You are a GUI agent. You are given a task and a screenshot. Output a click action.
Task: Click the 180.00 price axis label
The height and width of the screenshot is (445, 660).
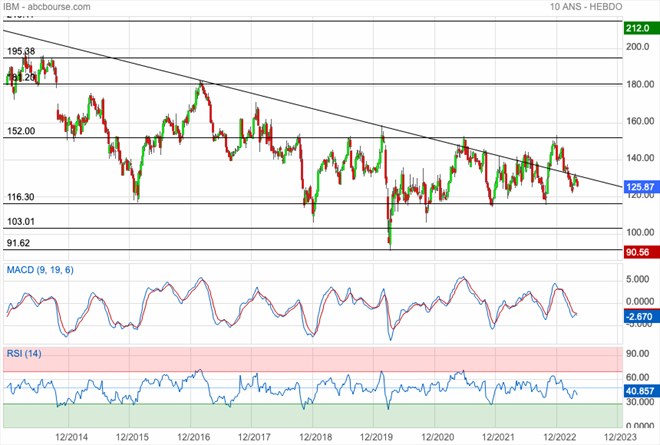click(x=640, y=84)
